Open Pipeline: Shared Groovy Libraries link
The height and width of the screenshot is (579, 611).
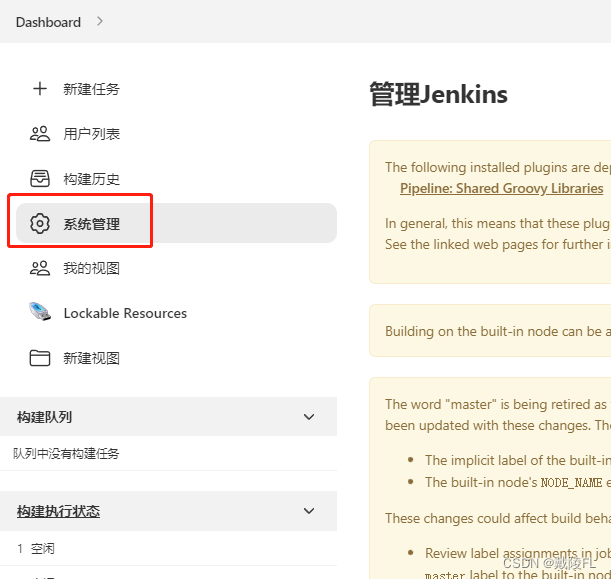pos(502,189)
